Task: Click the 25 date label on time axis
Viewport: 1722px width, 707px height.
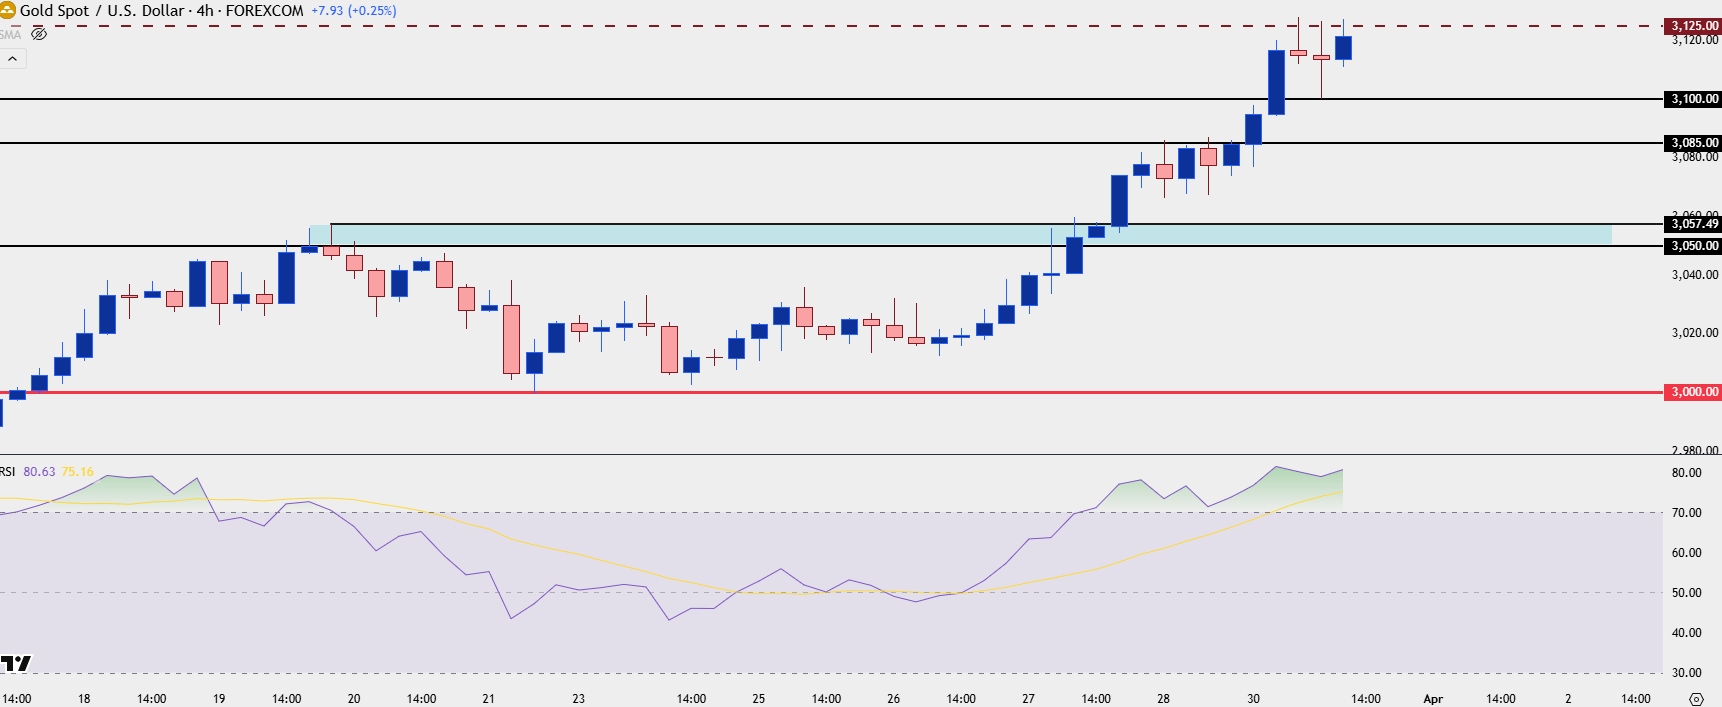Action: point(759,699)
